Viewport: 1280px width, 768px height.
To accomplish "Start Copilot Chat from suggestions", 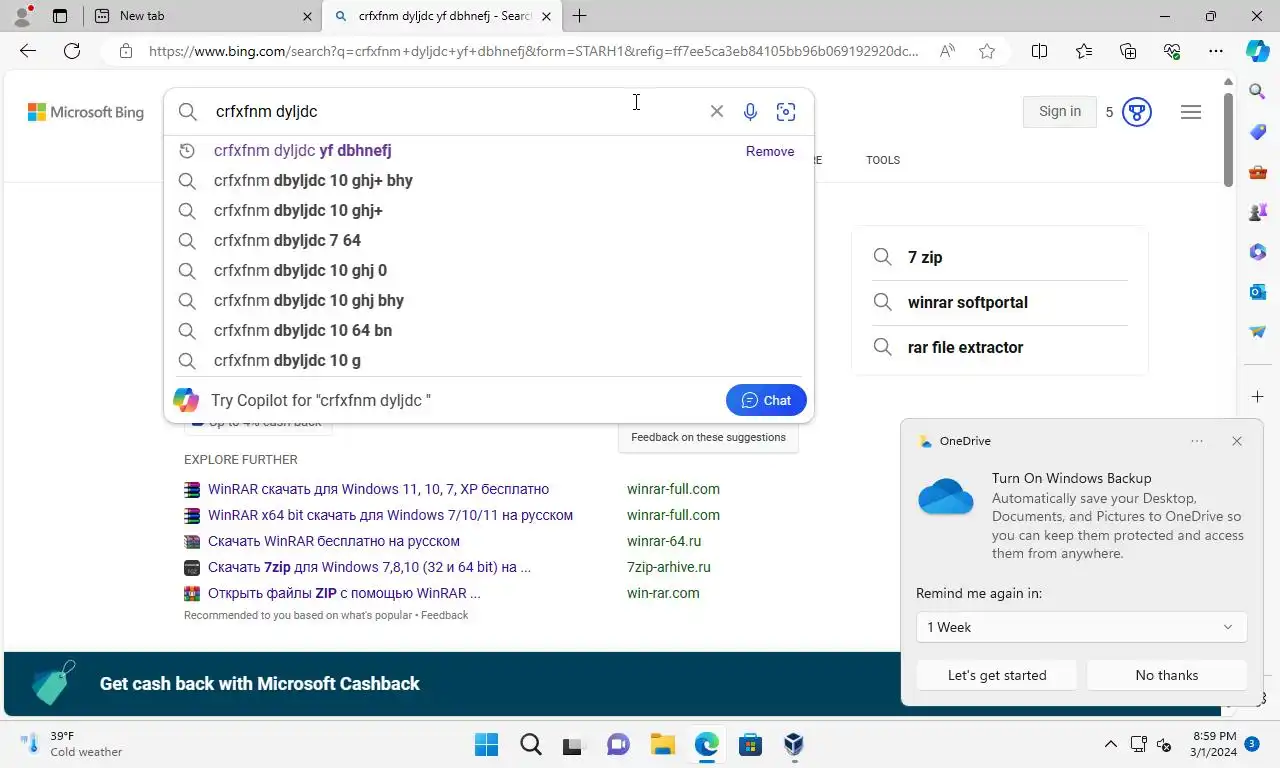I will point(766,400).
